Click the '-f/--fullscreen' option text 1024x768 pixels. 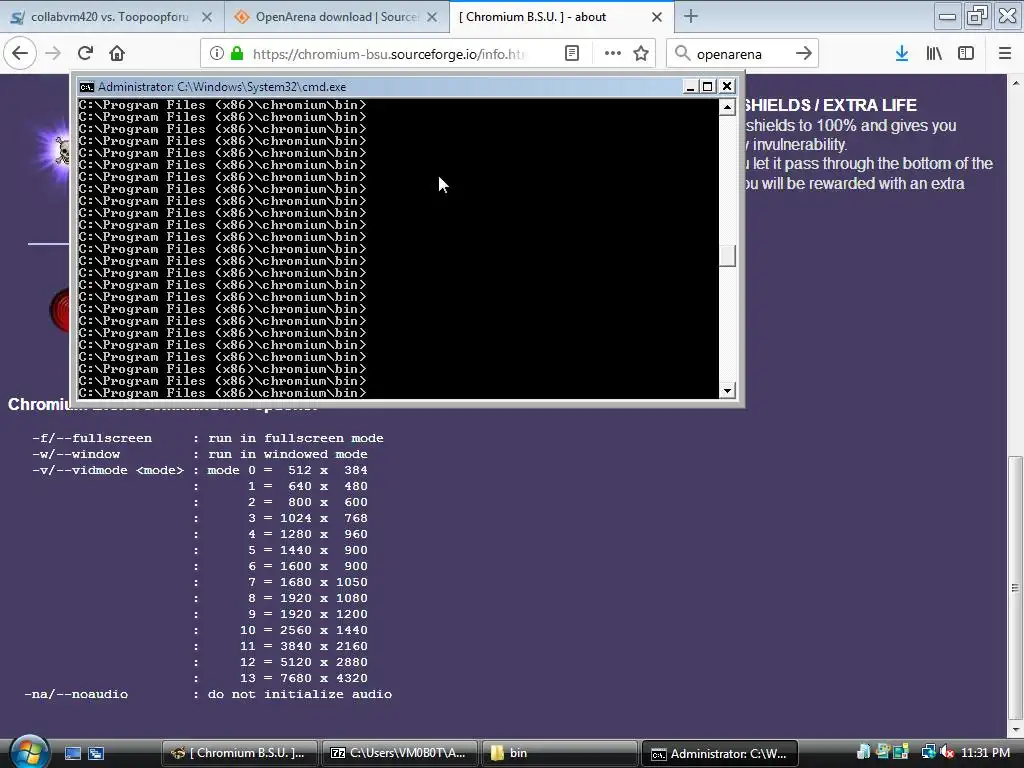92,438
